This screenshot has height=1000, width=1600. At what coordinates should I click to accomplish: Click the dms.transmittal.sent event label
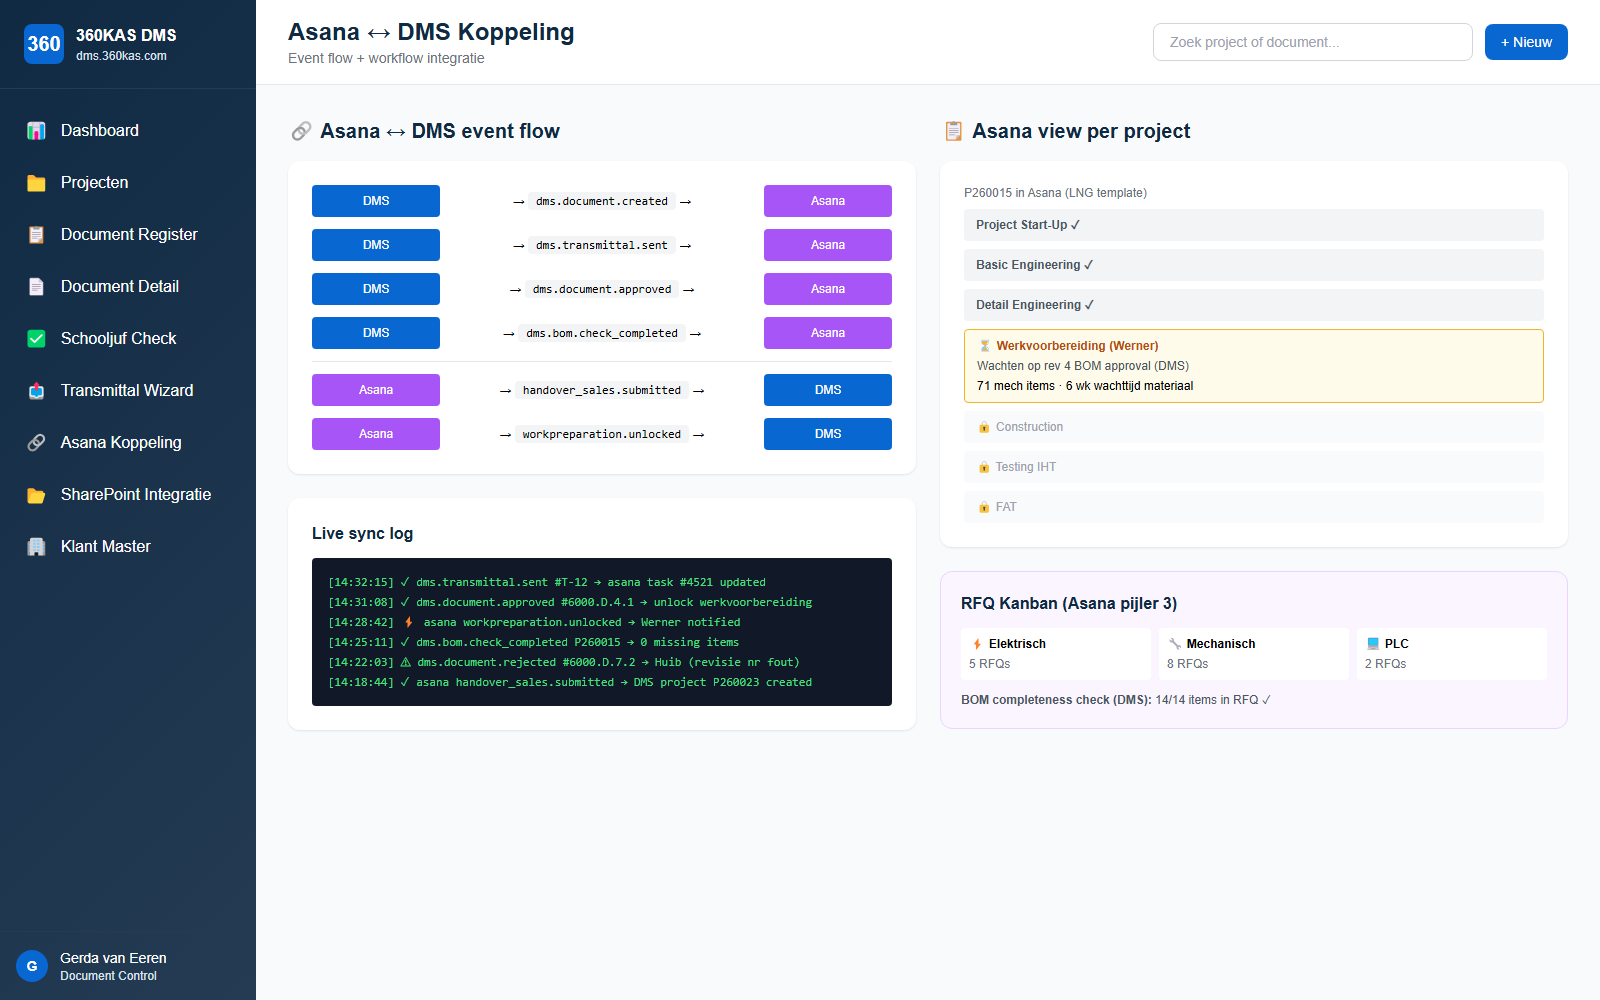click(x=602, y=245)
